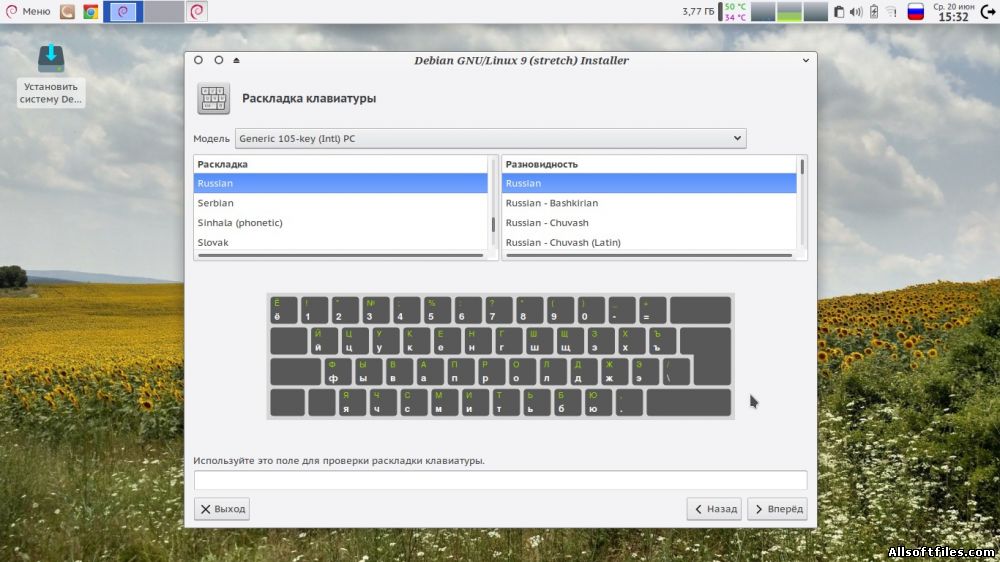The height and width of the screenshot is (562, 1000).
Task: Click the second circle window control button
Action: tap(219, 60)
